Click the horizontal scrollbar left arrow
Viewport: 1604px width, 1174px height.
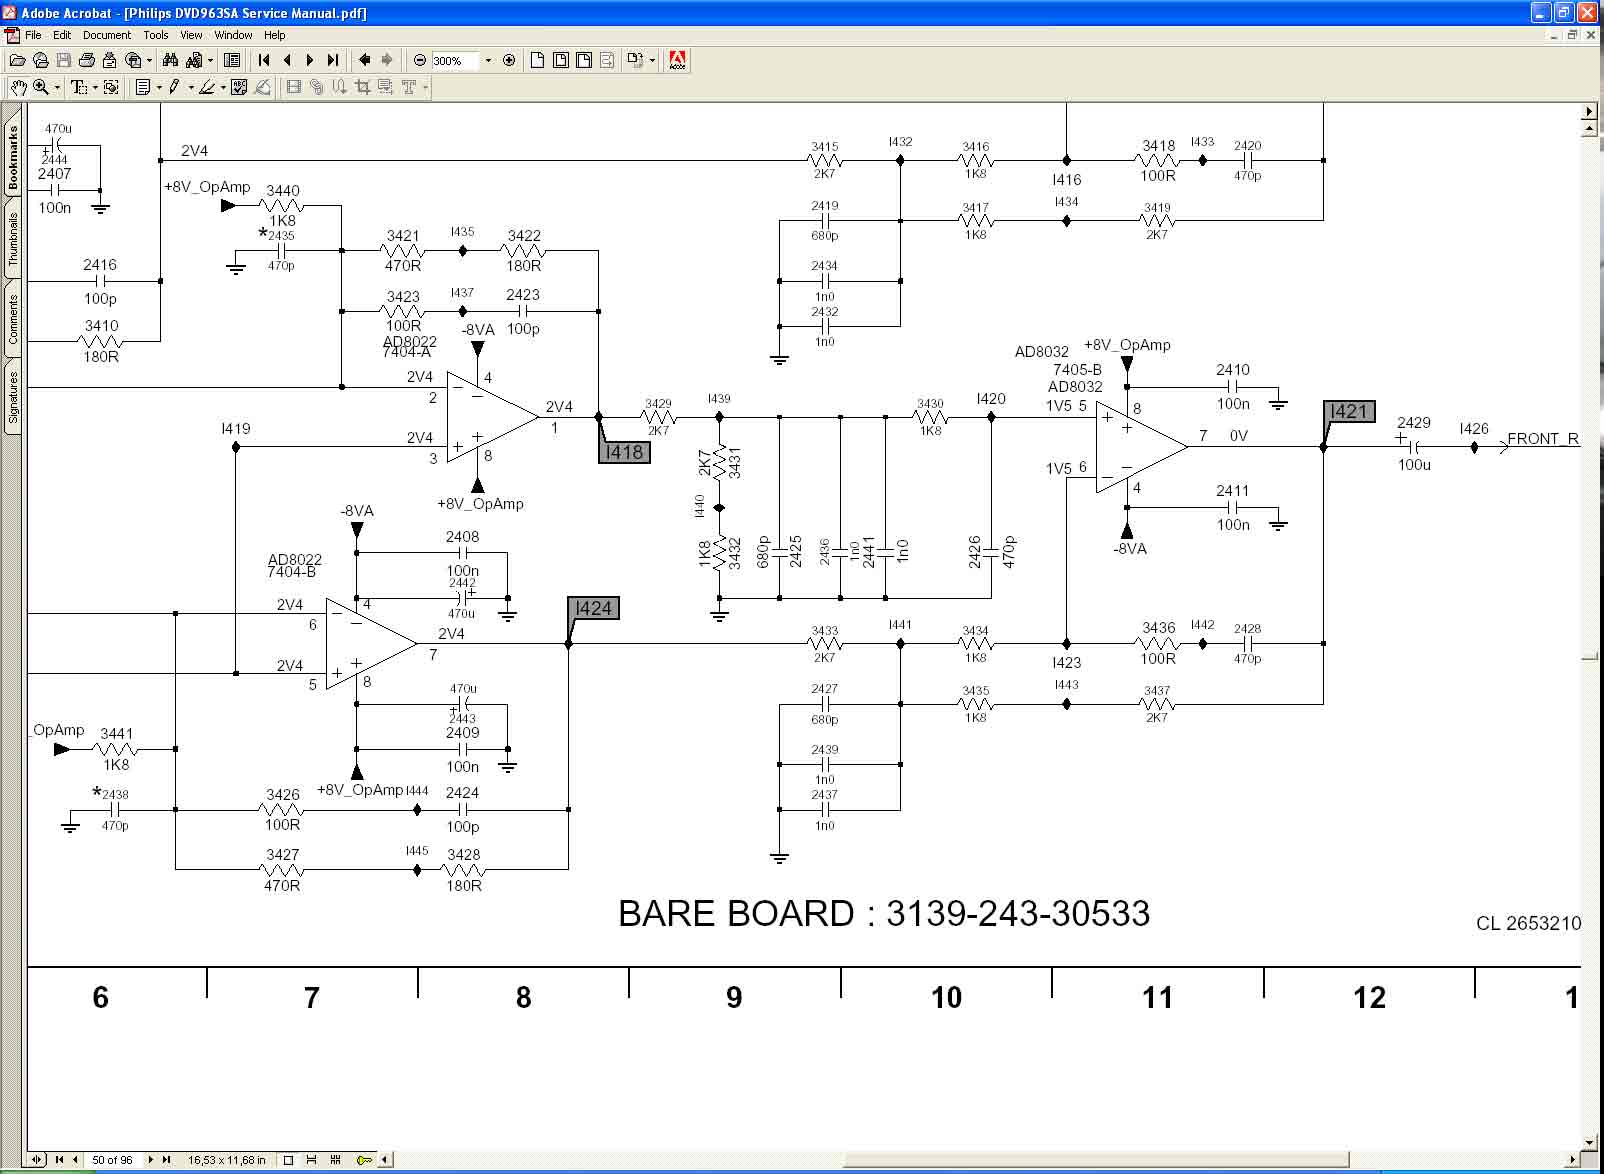[x=385, y=1160]
